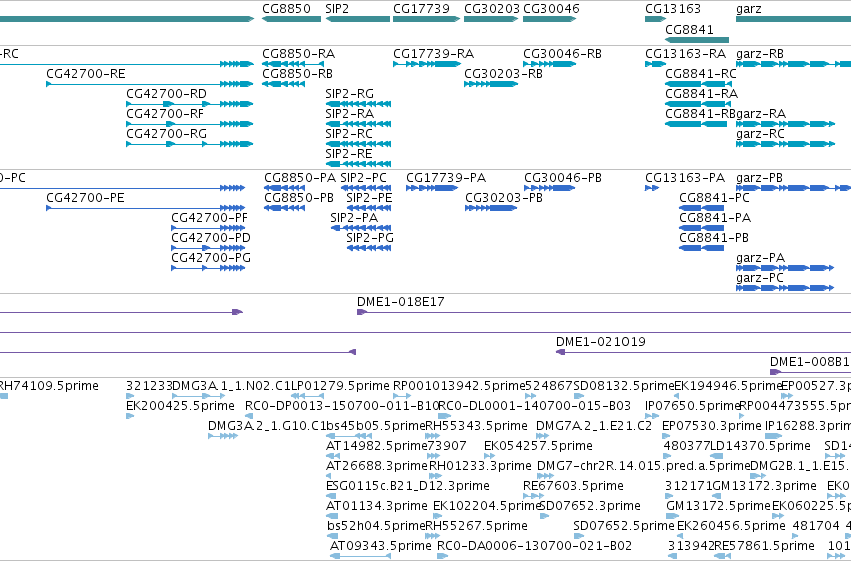Select the EST RH74109.5prime

tap(4, 397)
